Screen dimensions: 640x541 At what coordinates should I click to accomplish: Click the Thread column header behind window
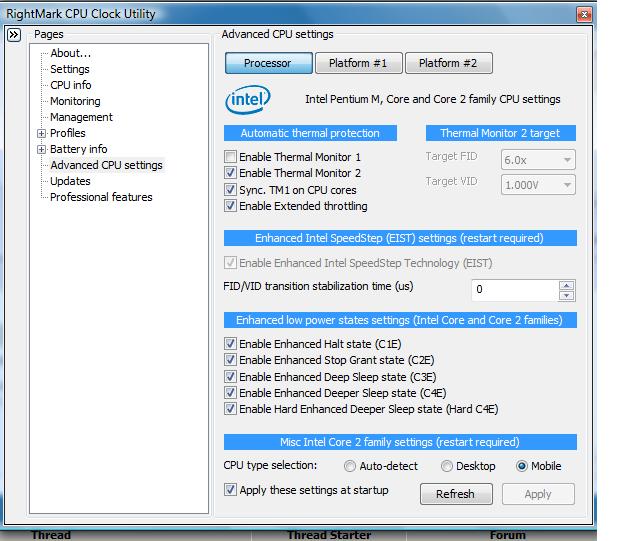(x=51, y=535)
